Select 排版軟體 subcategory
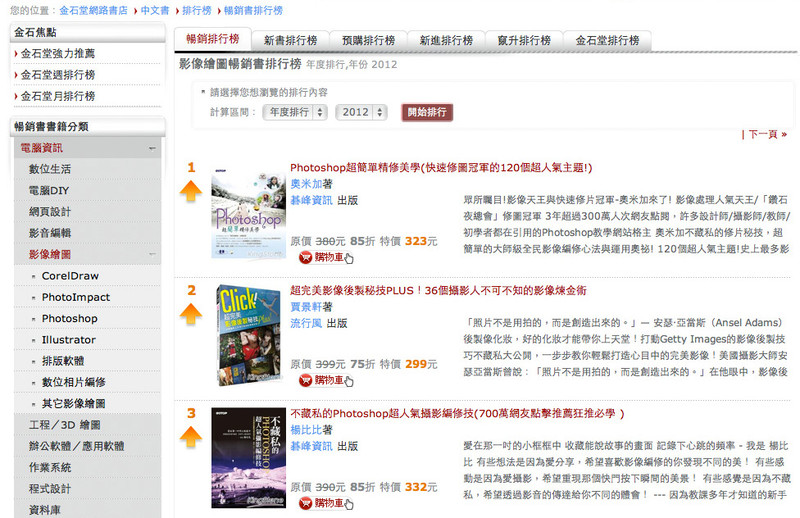 tap(63, 361)
